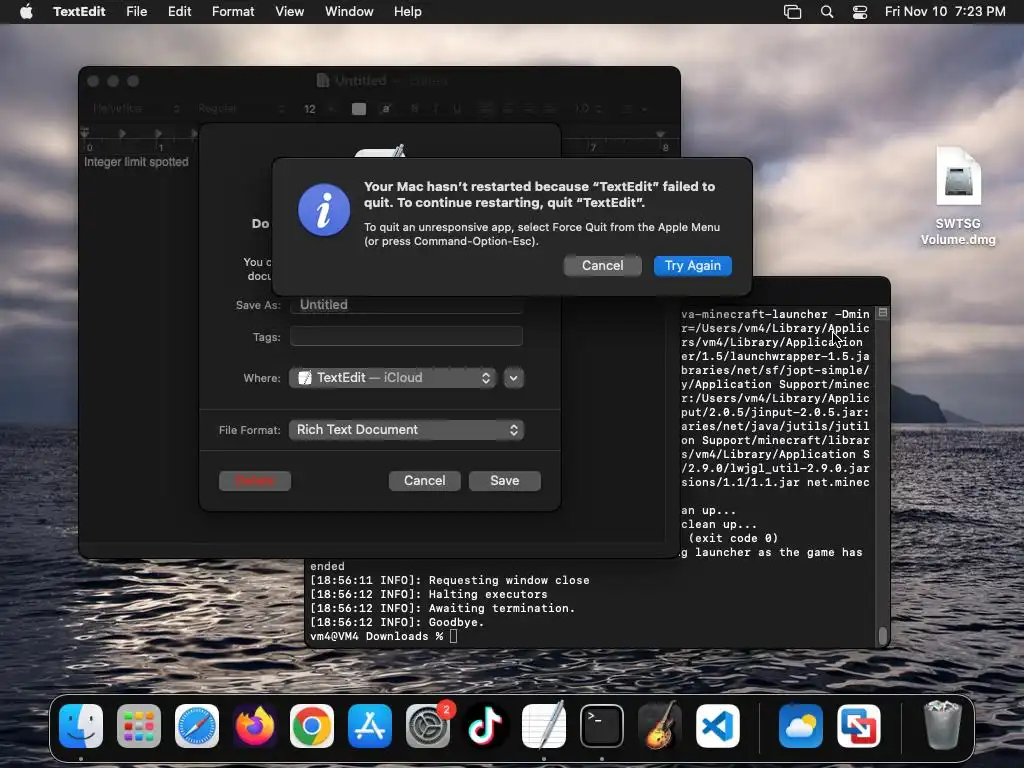Open the View menu
Image resolution: width=1024 pixels, height=768 pixels.
289,11
